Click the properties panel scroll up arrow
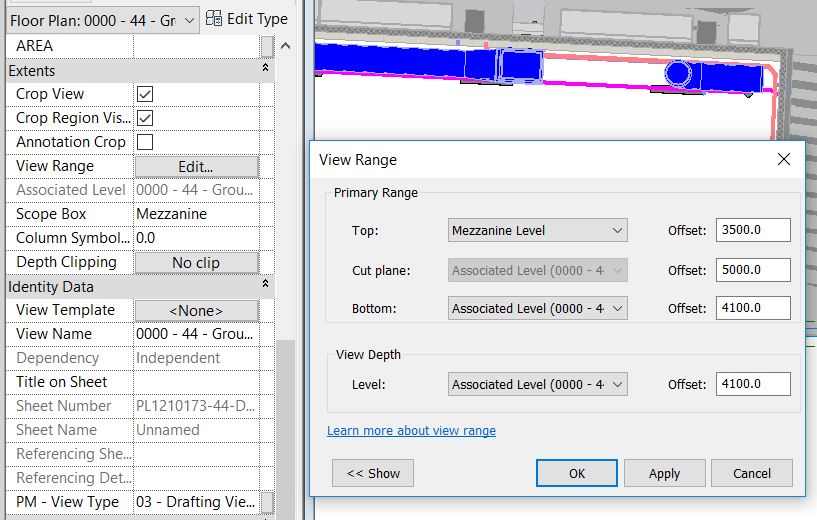The image size is (817, 520). pyautogui.click(x=286, y=46)
